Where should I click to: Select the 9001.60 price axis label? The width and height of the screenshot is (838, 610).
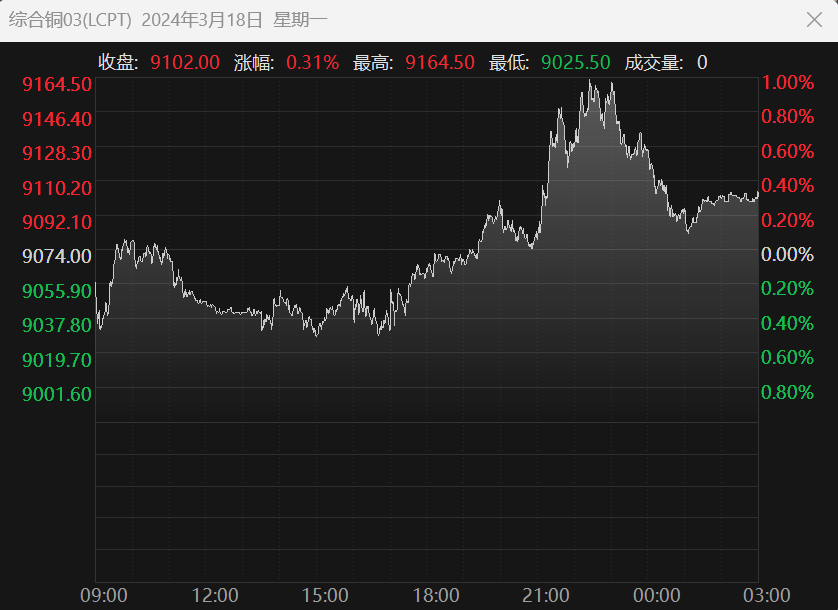point(57,394)
